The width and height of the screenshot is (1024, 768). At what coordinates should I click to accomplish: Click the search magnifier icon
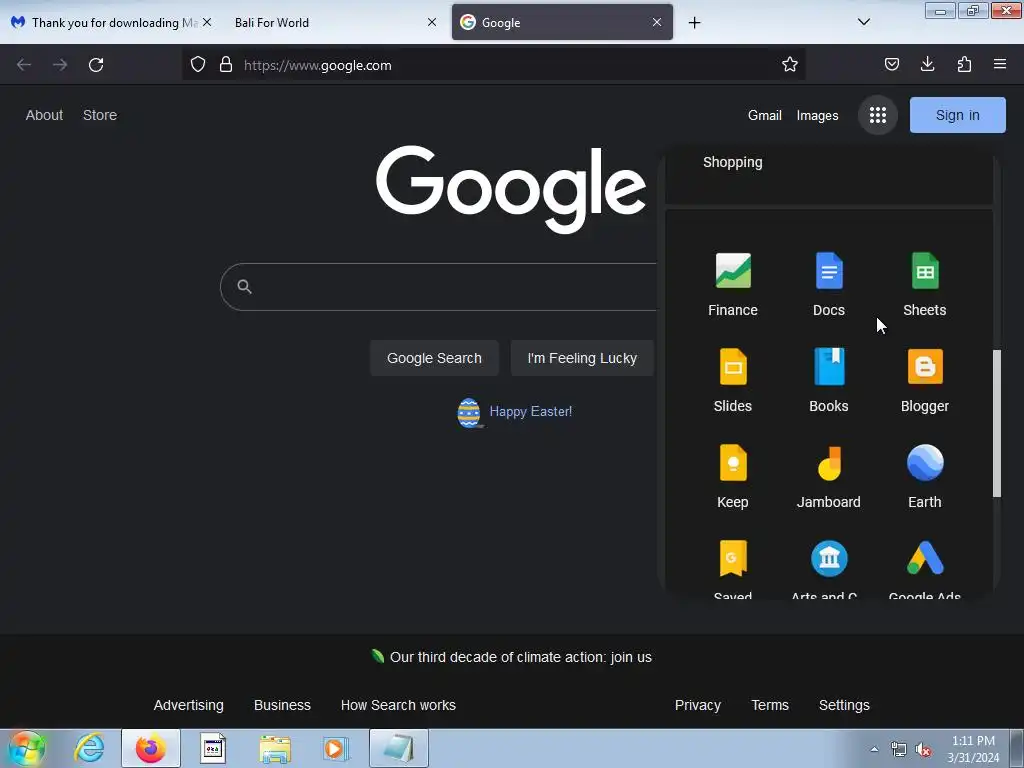244,286
